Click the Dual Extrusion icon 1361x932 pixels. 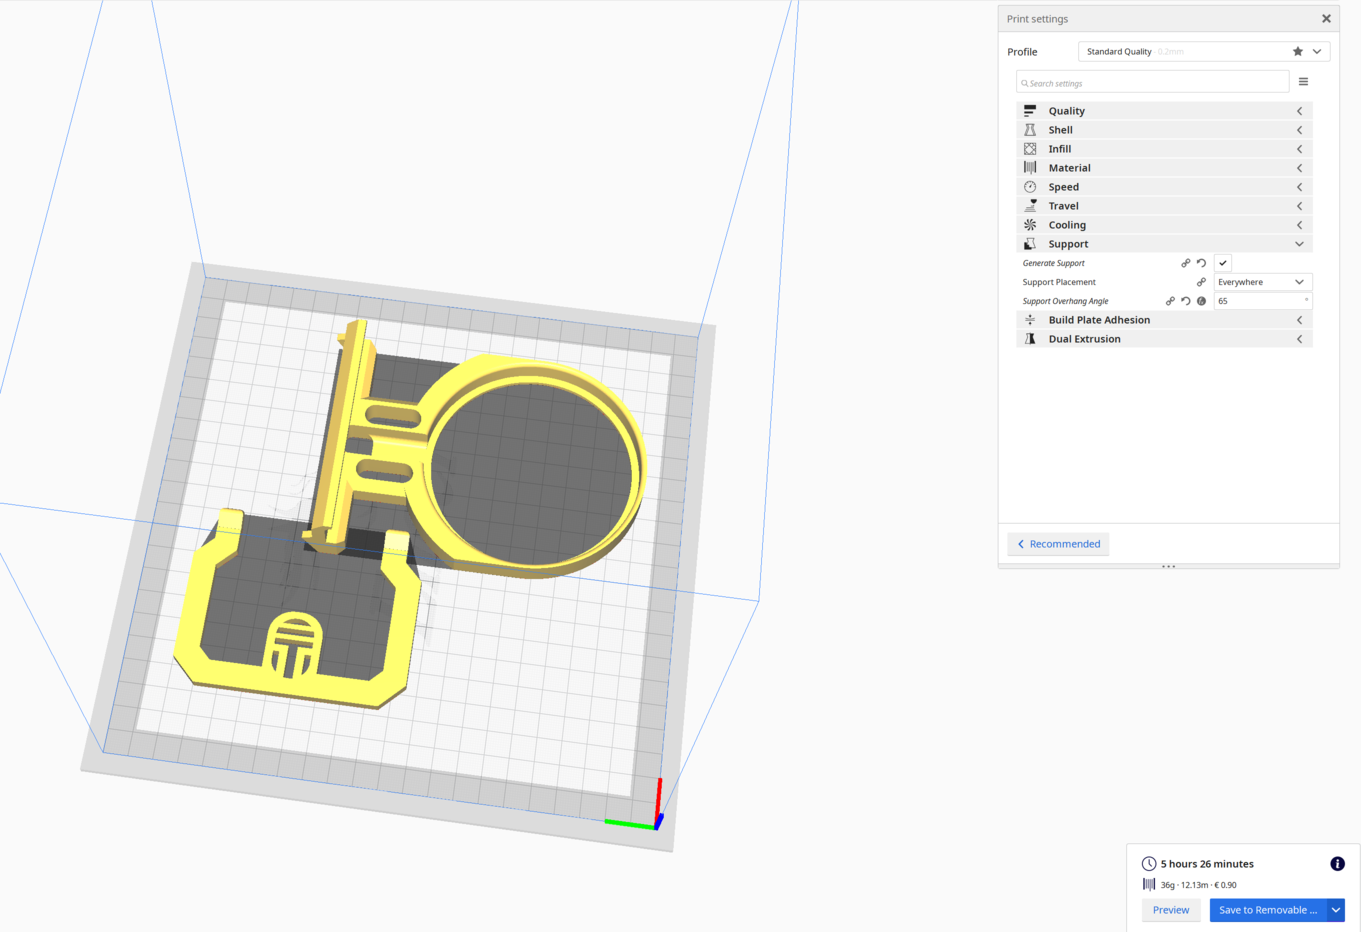pyautogui.click(x=1030, y=339)
